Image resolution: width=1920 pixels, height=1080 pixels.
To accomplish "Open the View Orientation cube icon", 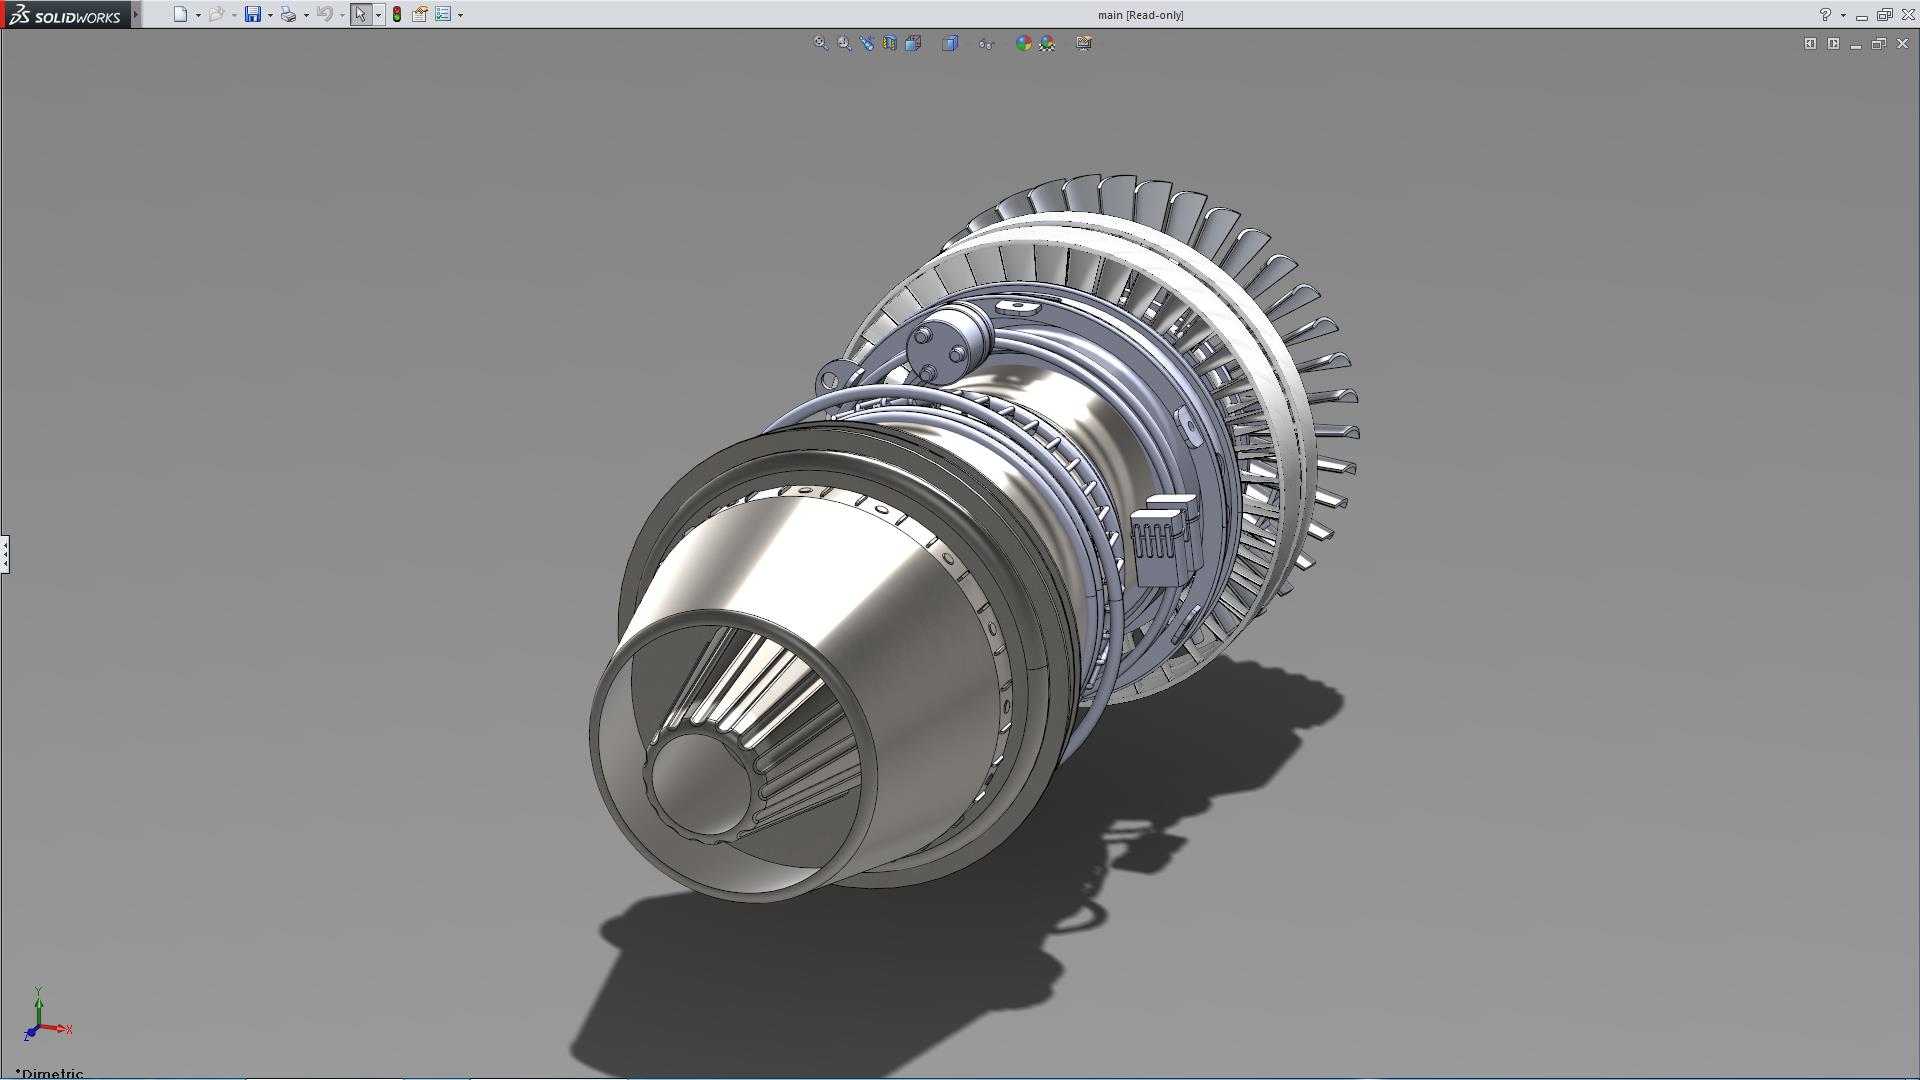I will coord(913,43).
